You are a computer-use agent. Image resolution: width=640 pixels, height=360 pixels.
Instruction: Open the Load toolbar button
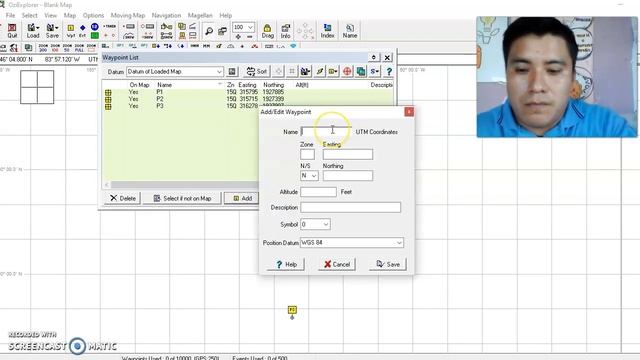(x=33, y=31)
